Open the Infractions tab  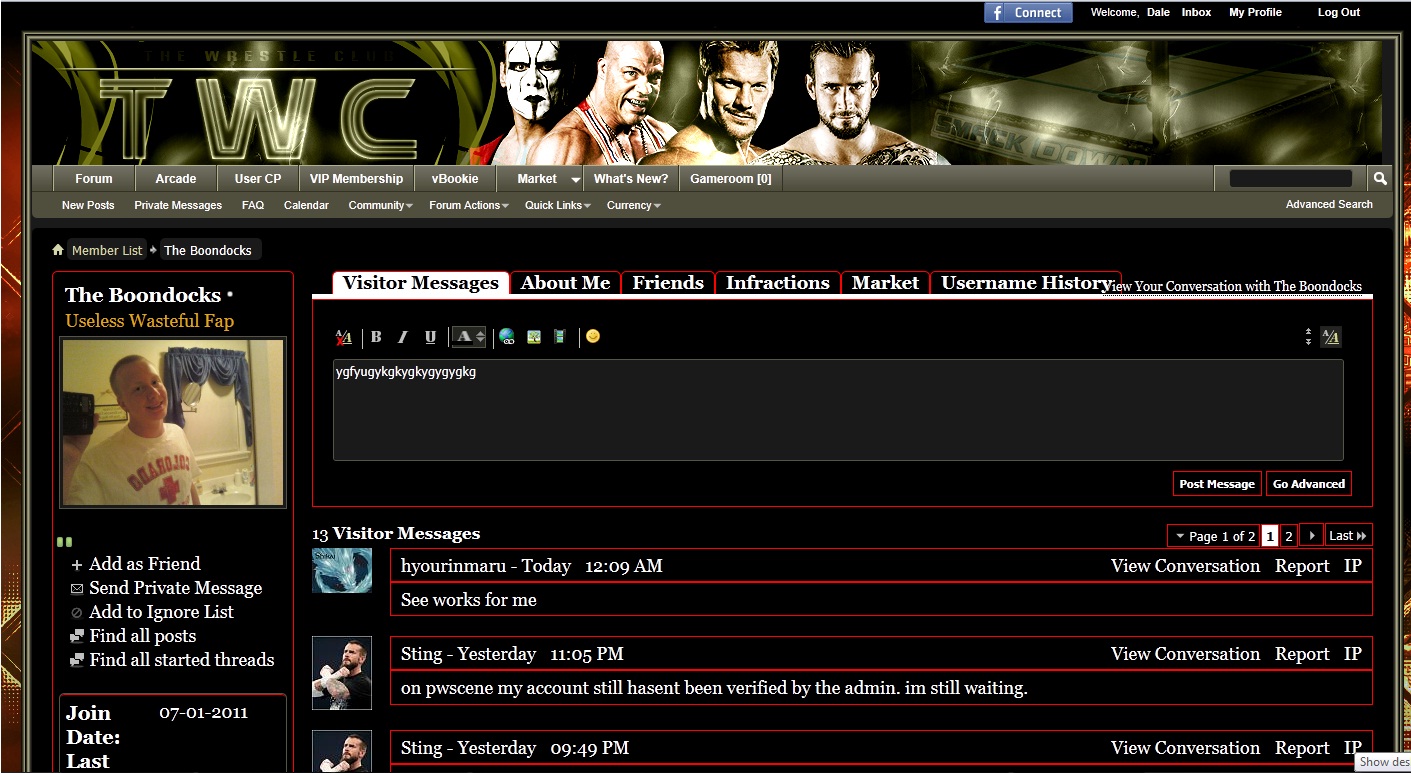tap(777, 283)
